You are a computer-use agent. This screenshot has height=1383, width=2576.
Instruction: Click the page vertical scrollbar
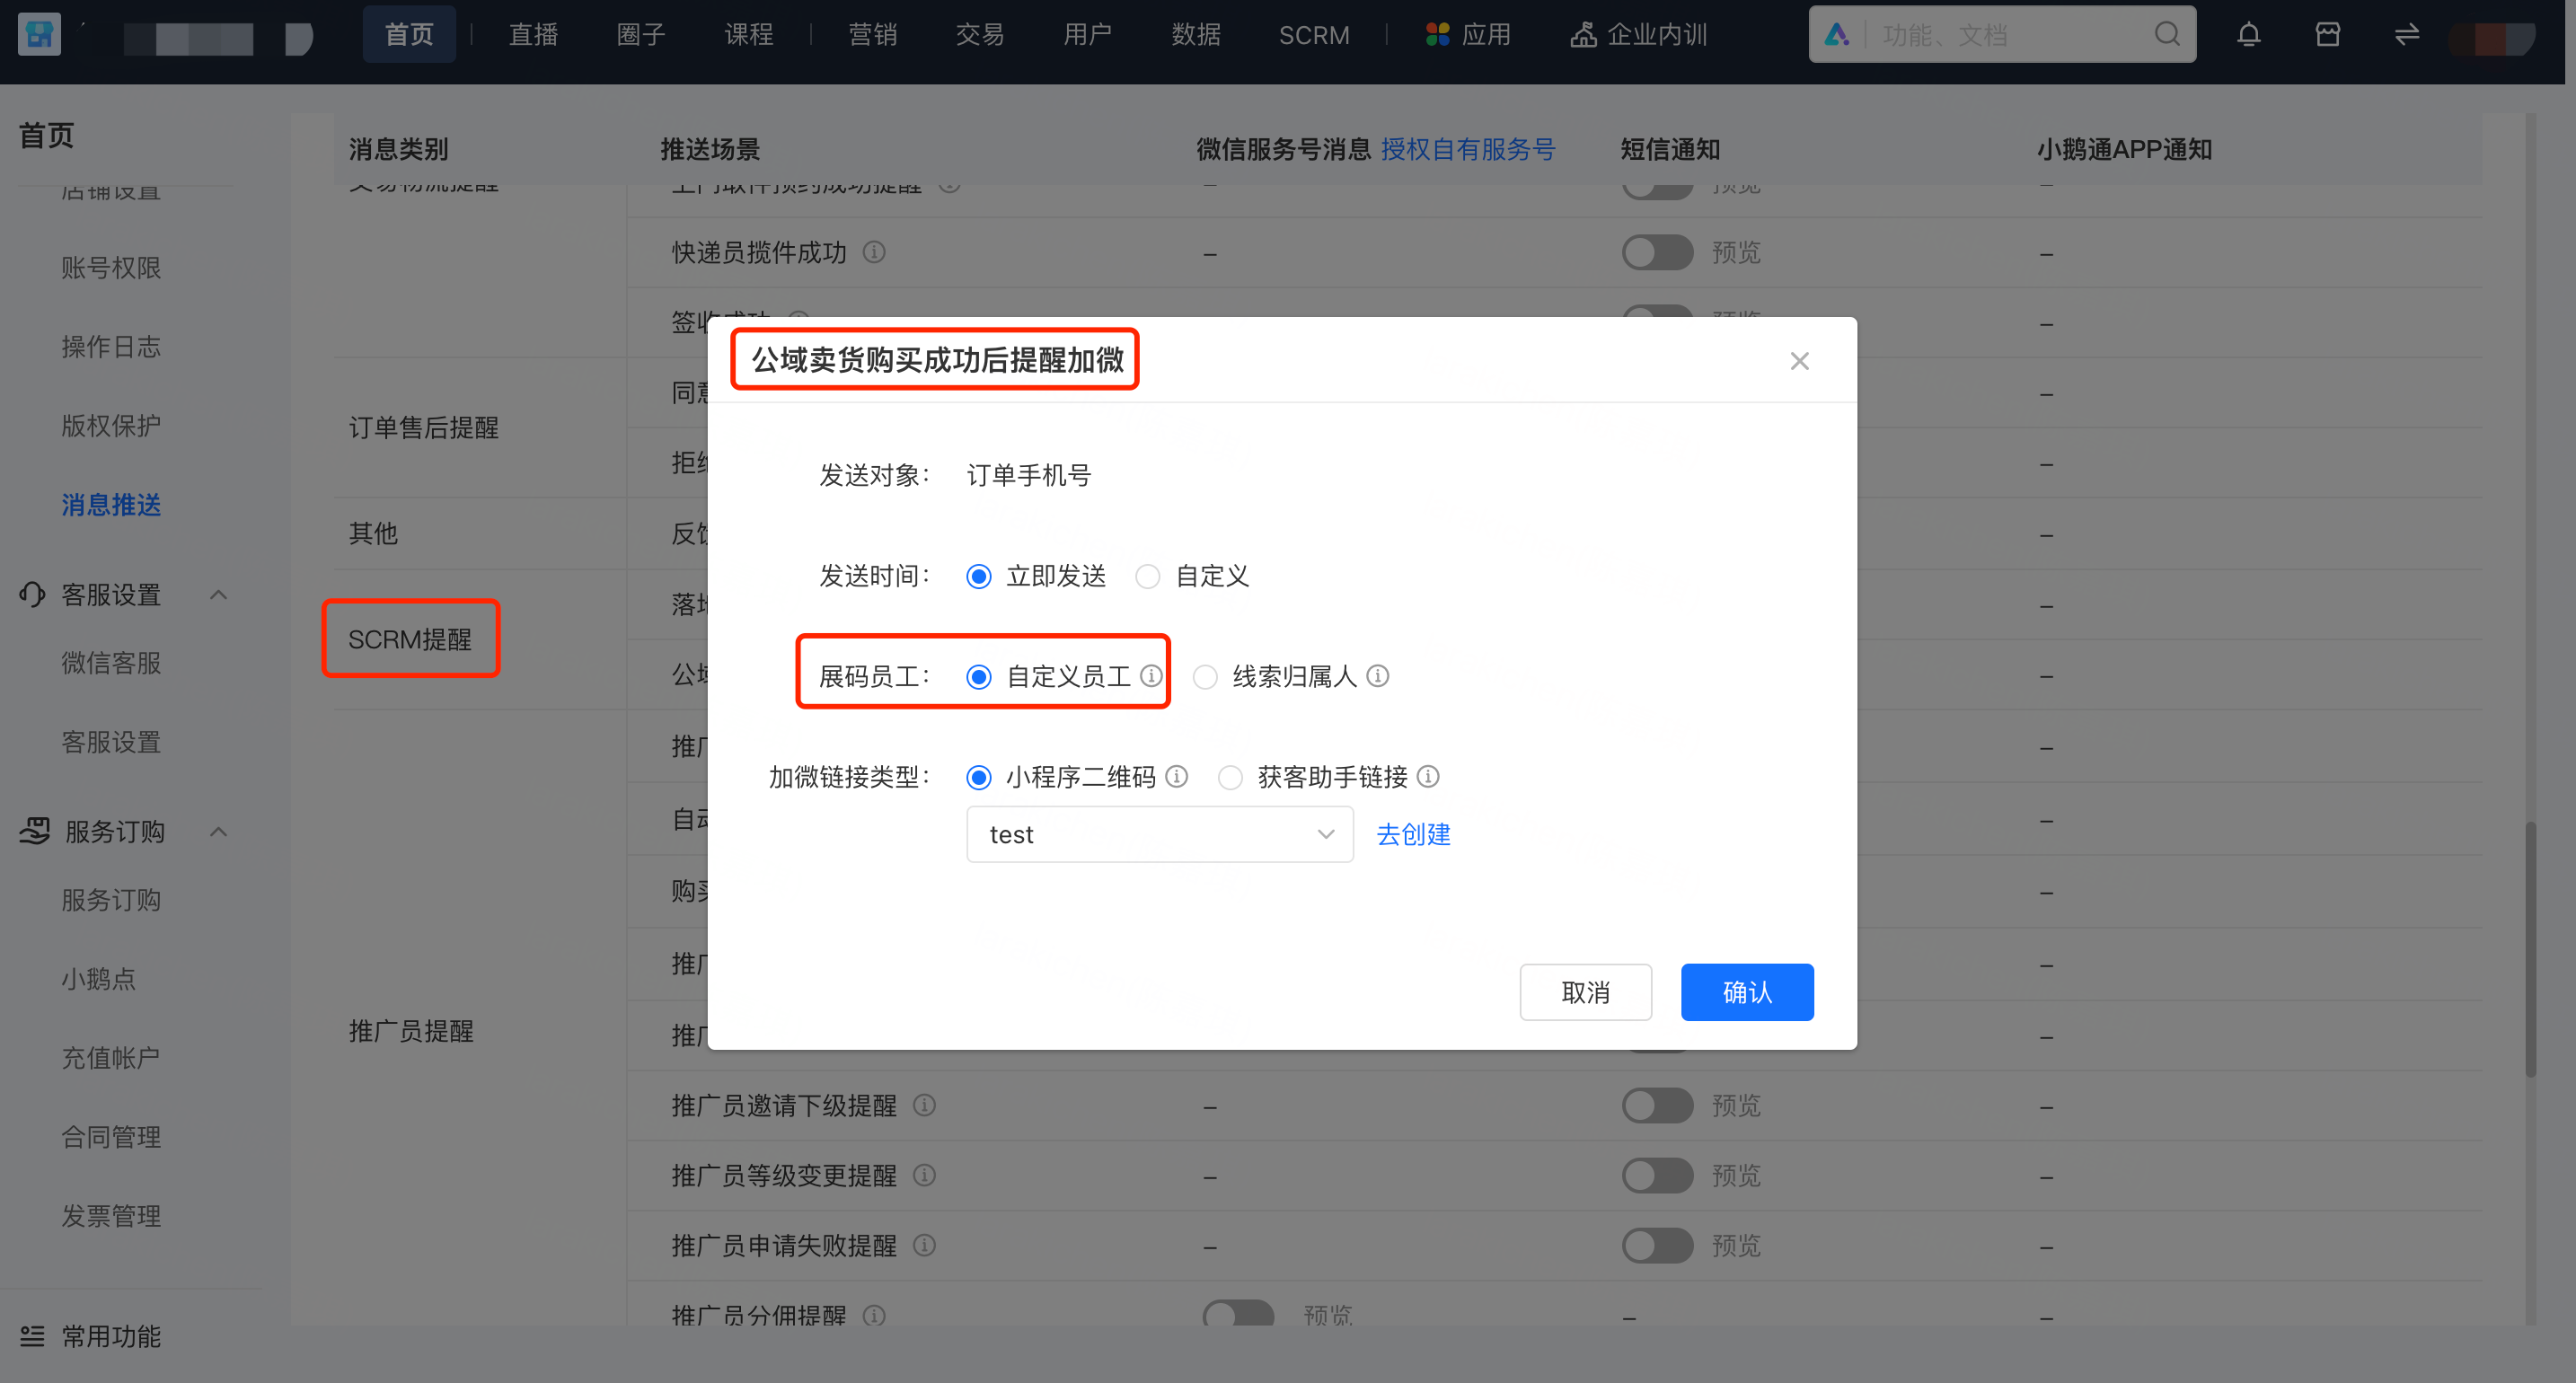pyautogui.click(x=2530, y=948)
